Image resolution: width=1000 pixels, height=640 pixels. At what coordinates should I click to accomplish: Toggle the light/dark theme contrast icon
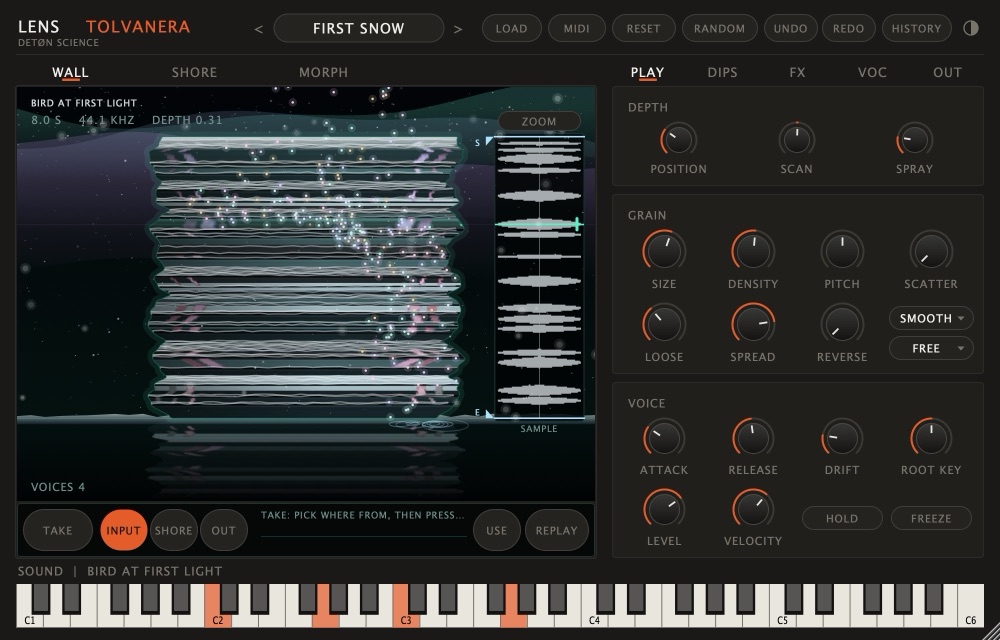tap(971, 28)
